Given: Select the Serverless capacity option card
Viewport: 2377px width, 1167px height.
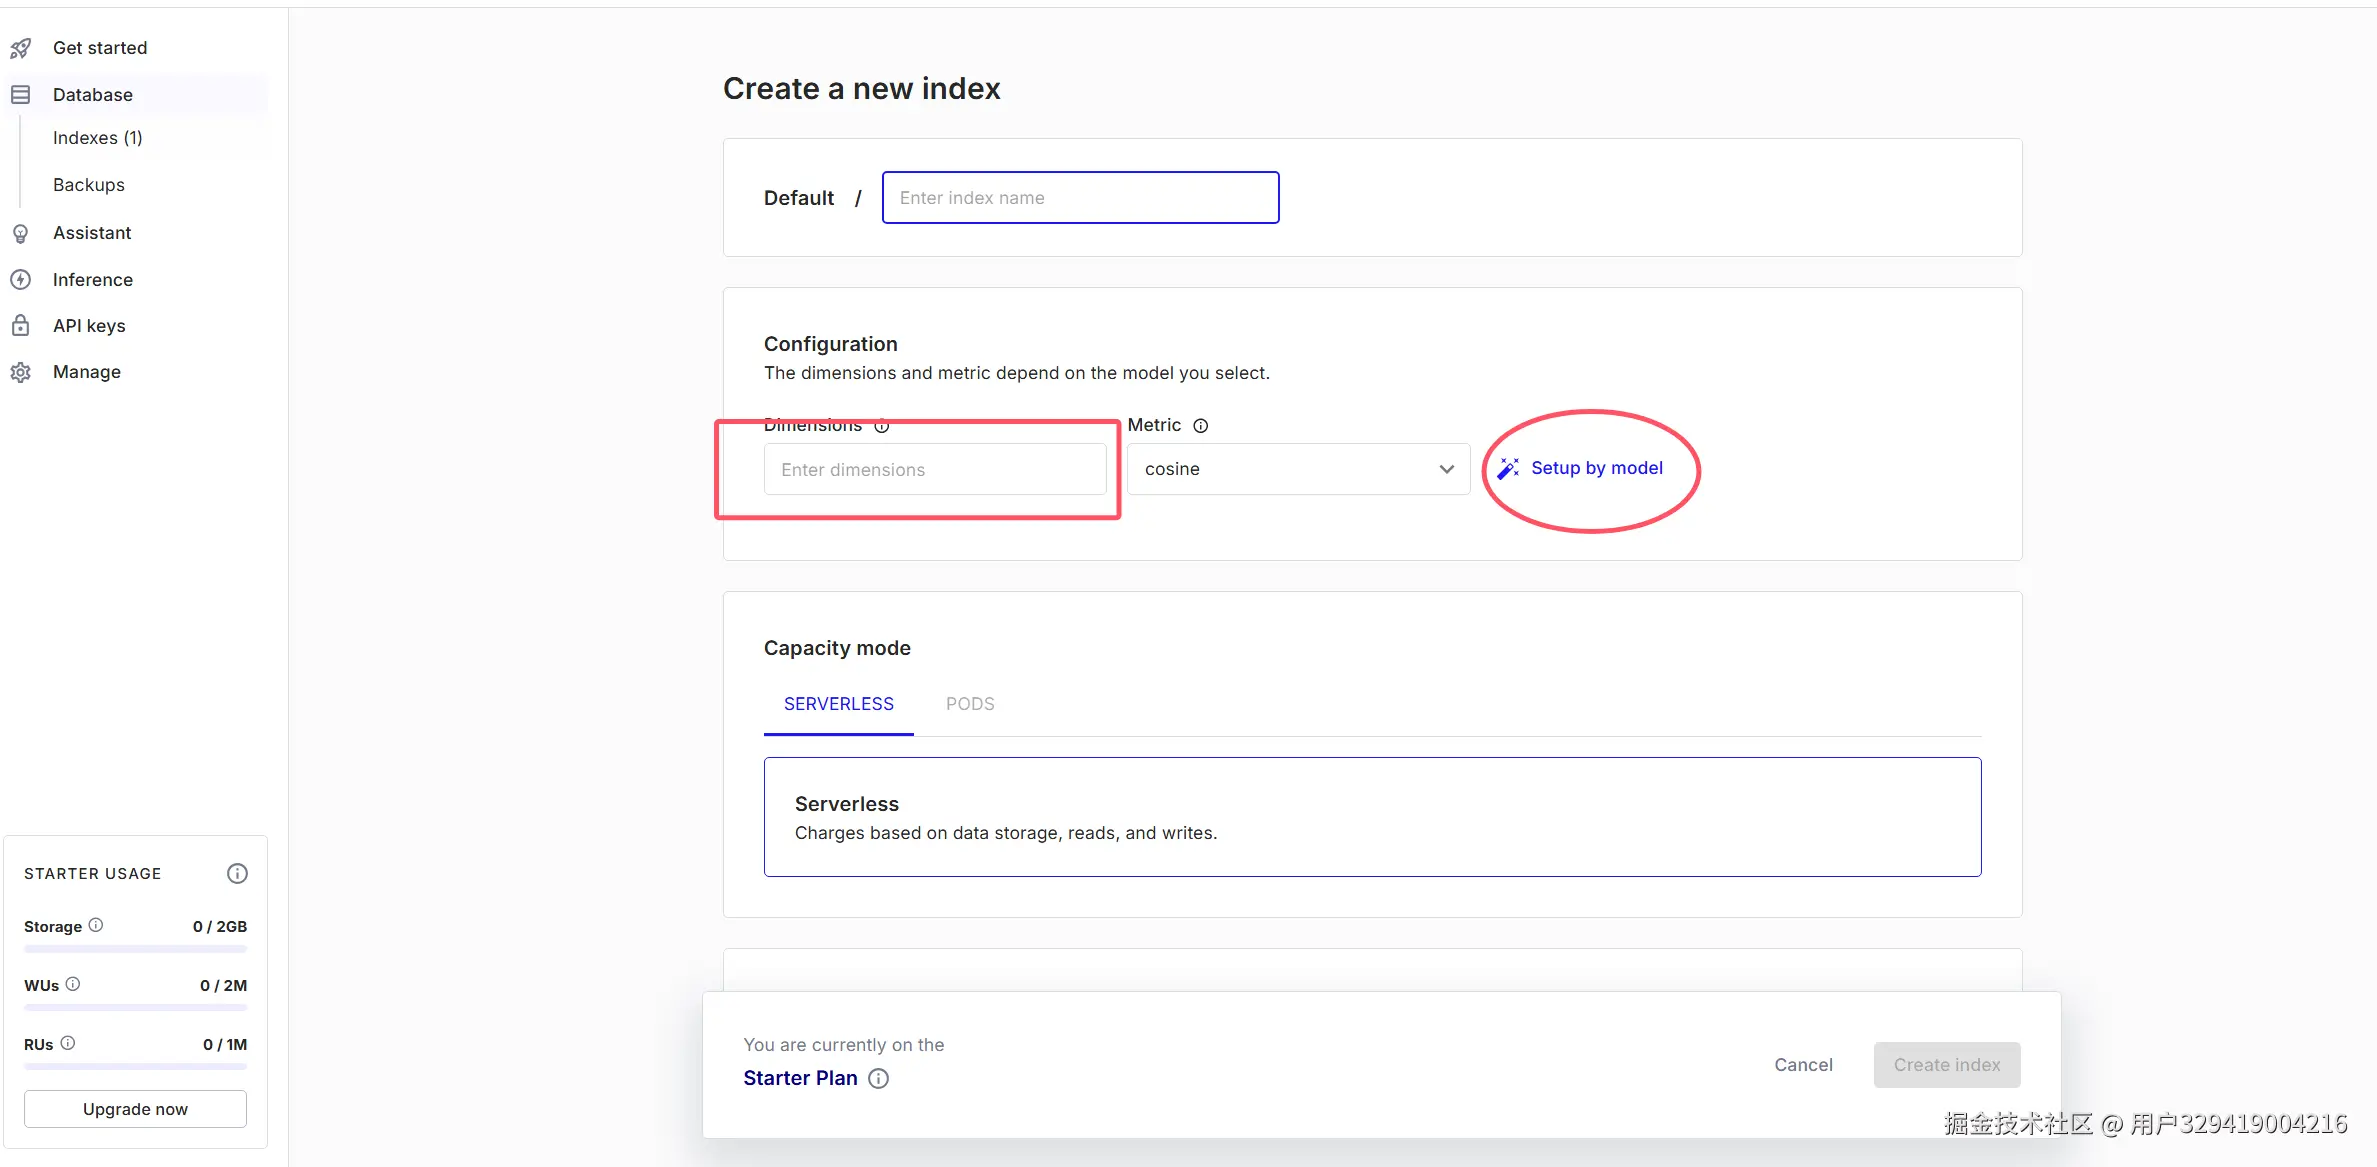Looking at the screenshot, I should pos(1372,817).
